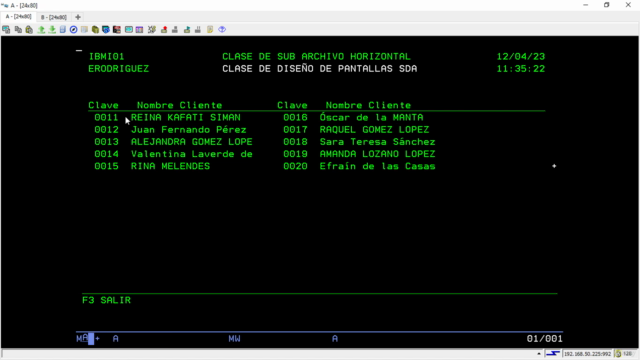The height and width of the screenshot is (360, 640).
Task: Click the 11:35:22 time field
Action: [521, 69]
